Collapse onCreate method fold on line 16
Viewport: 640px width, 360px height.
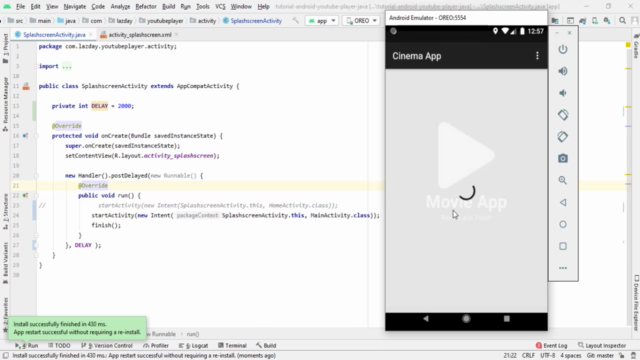point(36,136)
